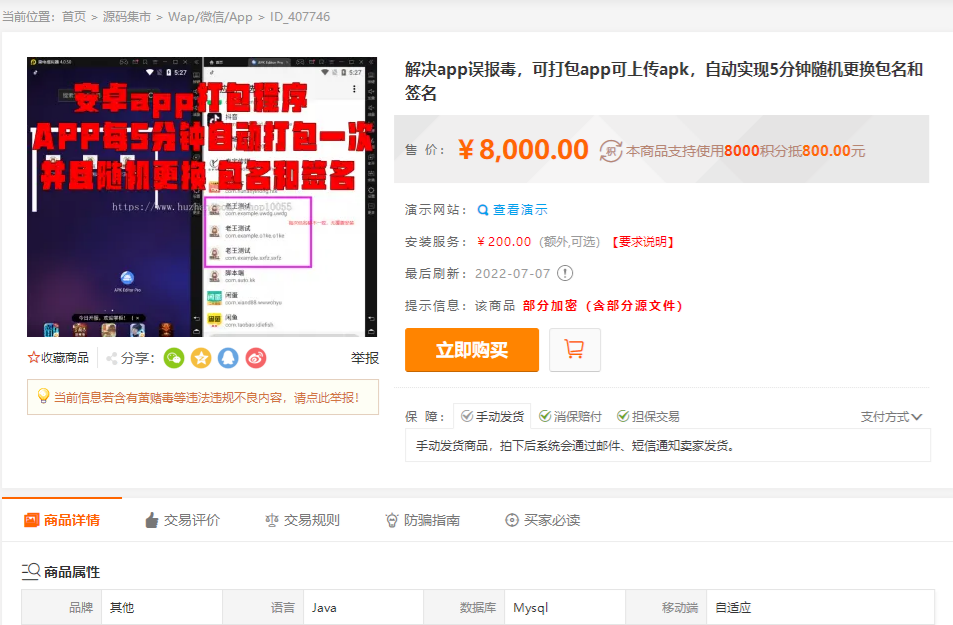953x625 pixels.
Task: Select the 消保赔付 guarantee checkmark
Action: click(x=546, y=416)
